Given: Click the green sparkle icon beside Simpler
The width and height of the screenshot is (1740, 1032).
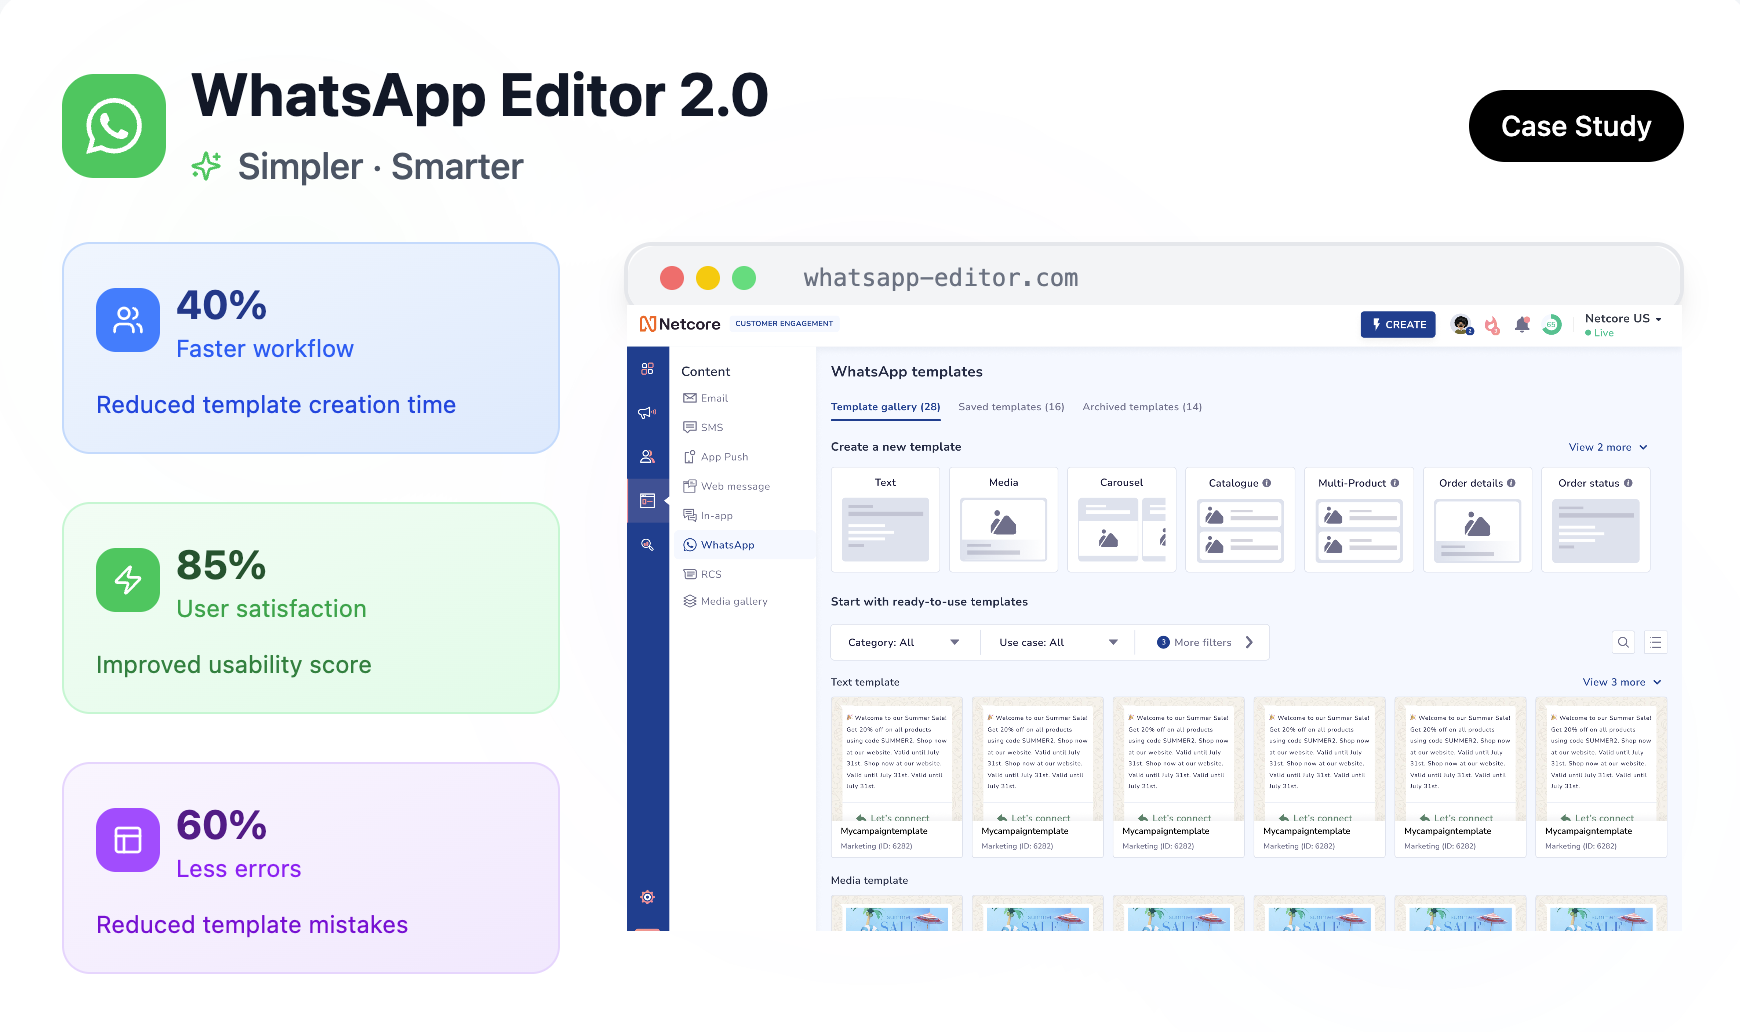Looking at the screenshot, I should tap(206, 166).
